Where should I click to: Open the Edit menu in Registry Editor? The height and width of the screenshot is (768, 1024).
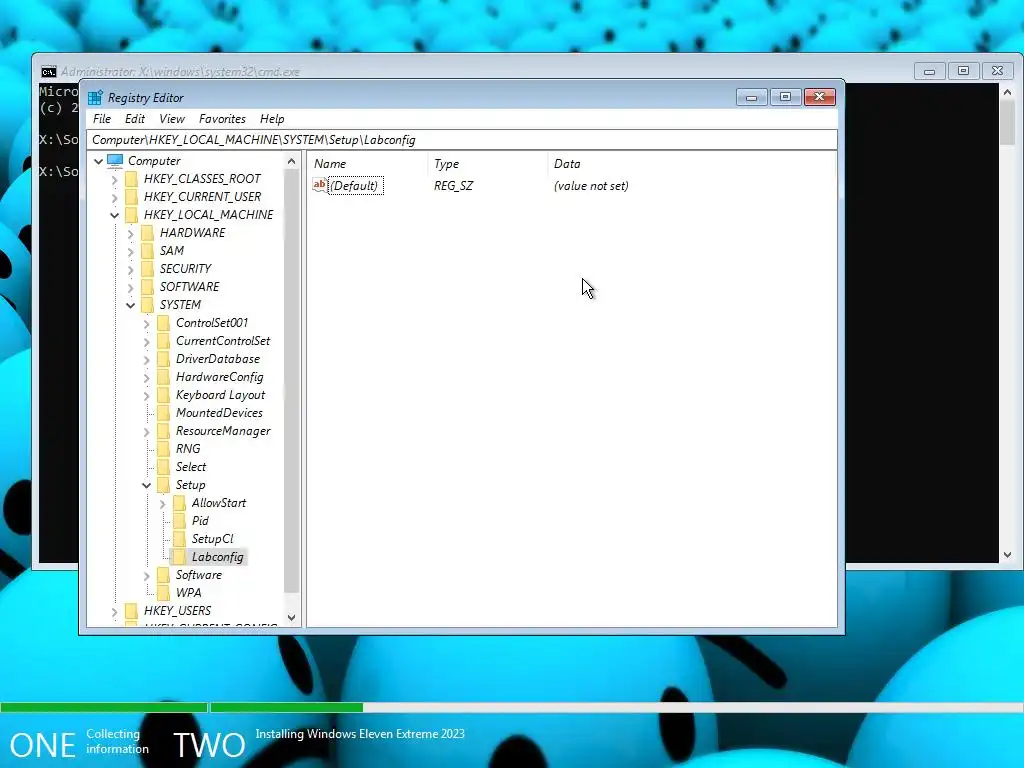tap(135, 119)
